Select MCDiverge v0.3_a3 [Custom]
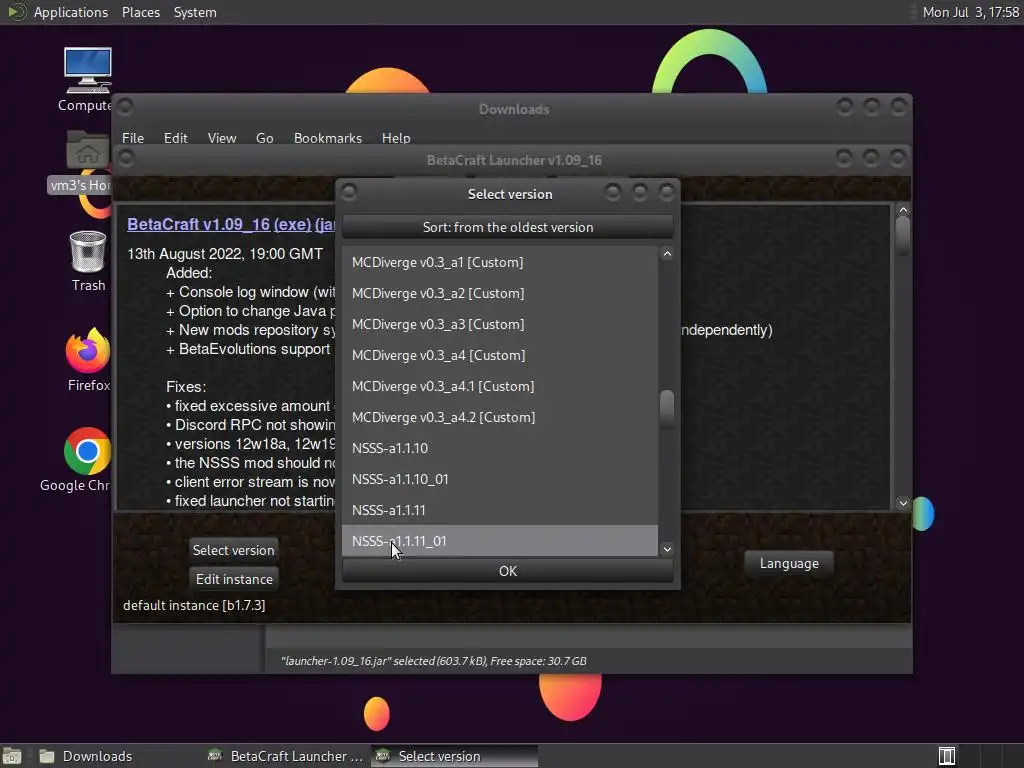 (500, 324)
